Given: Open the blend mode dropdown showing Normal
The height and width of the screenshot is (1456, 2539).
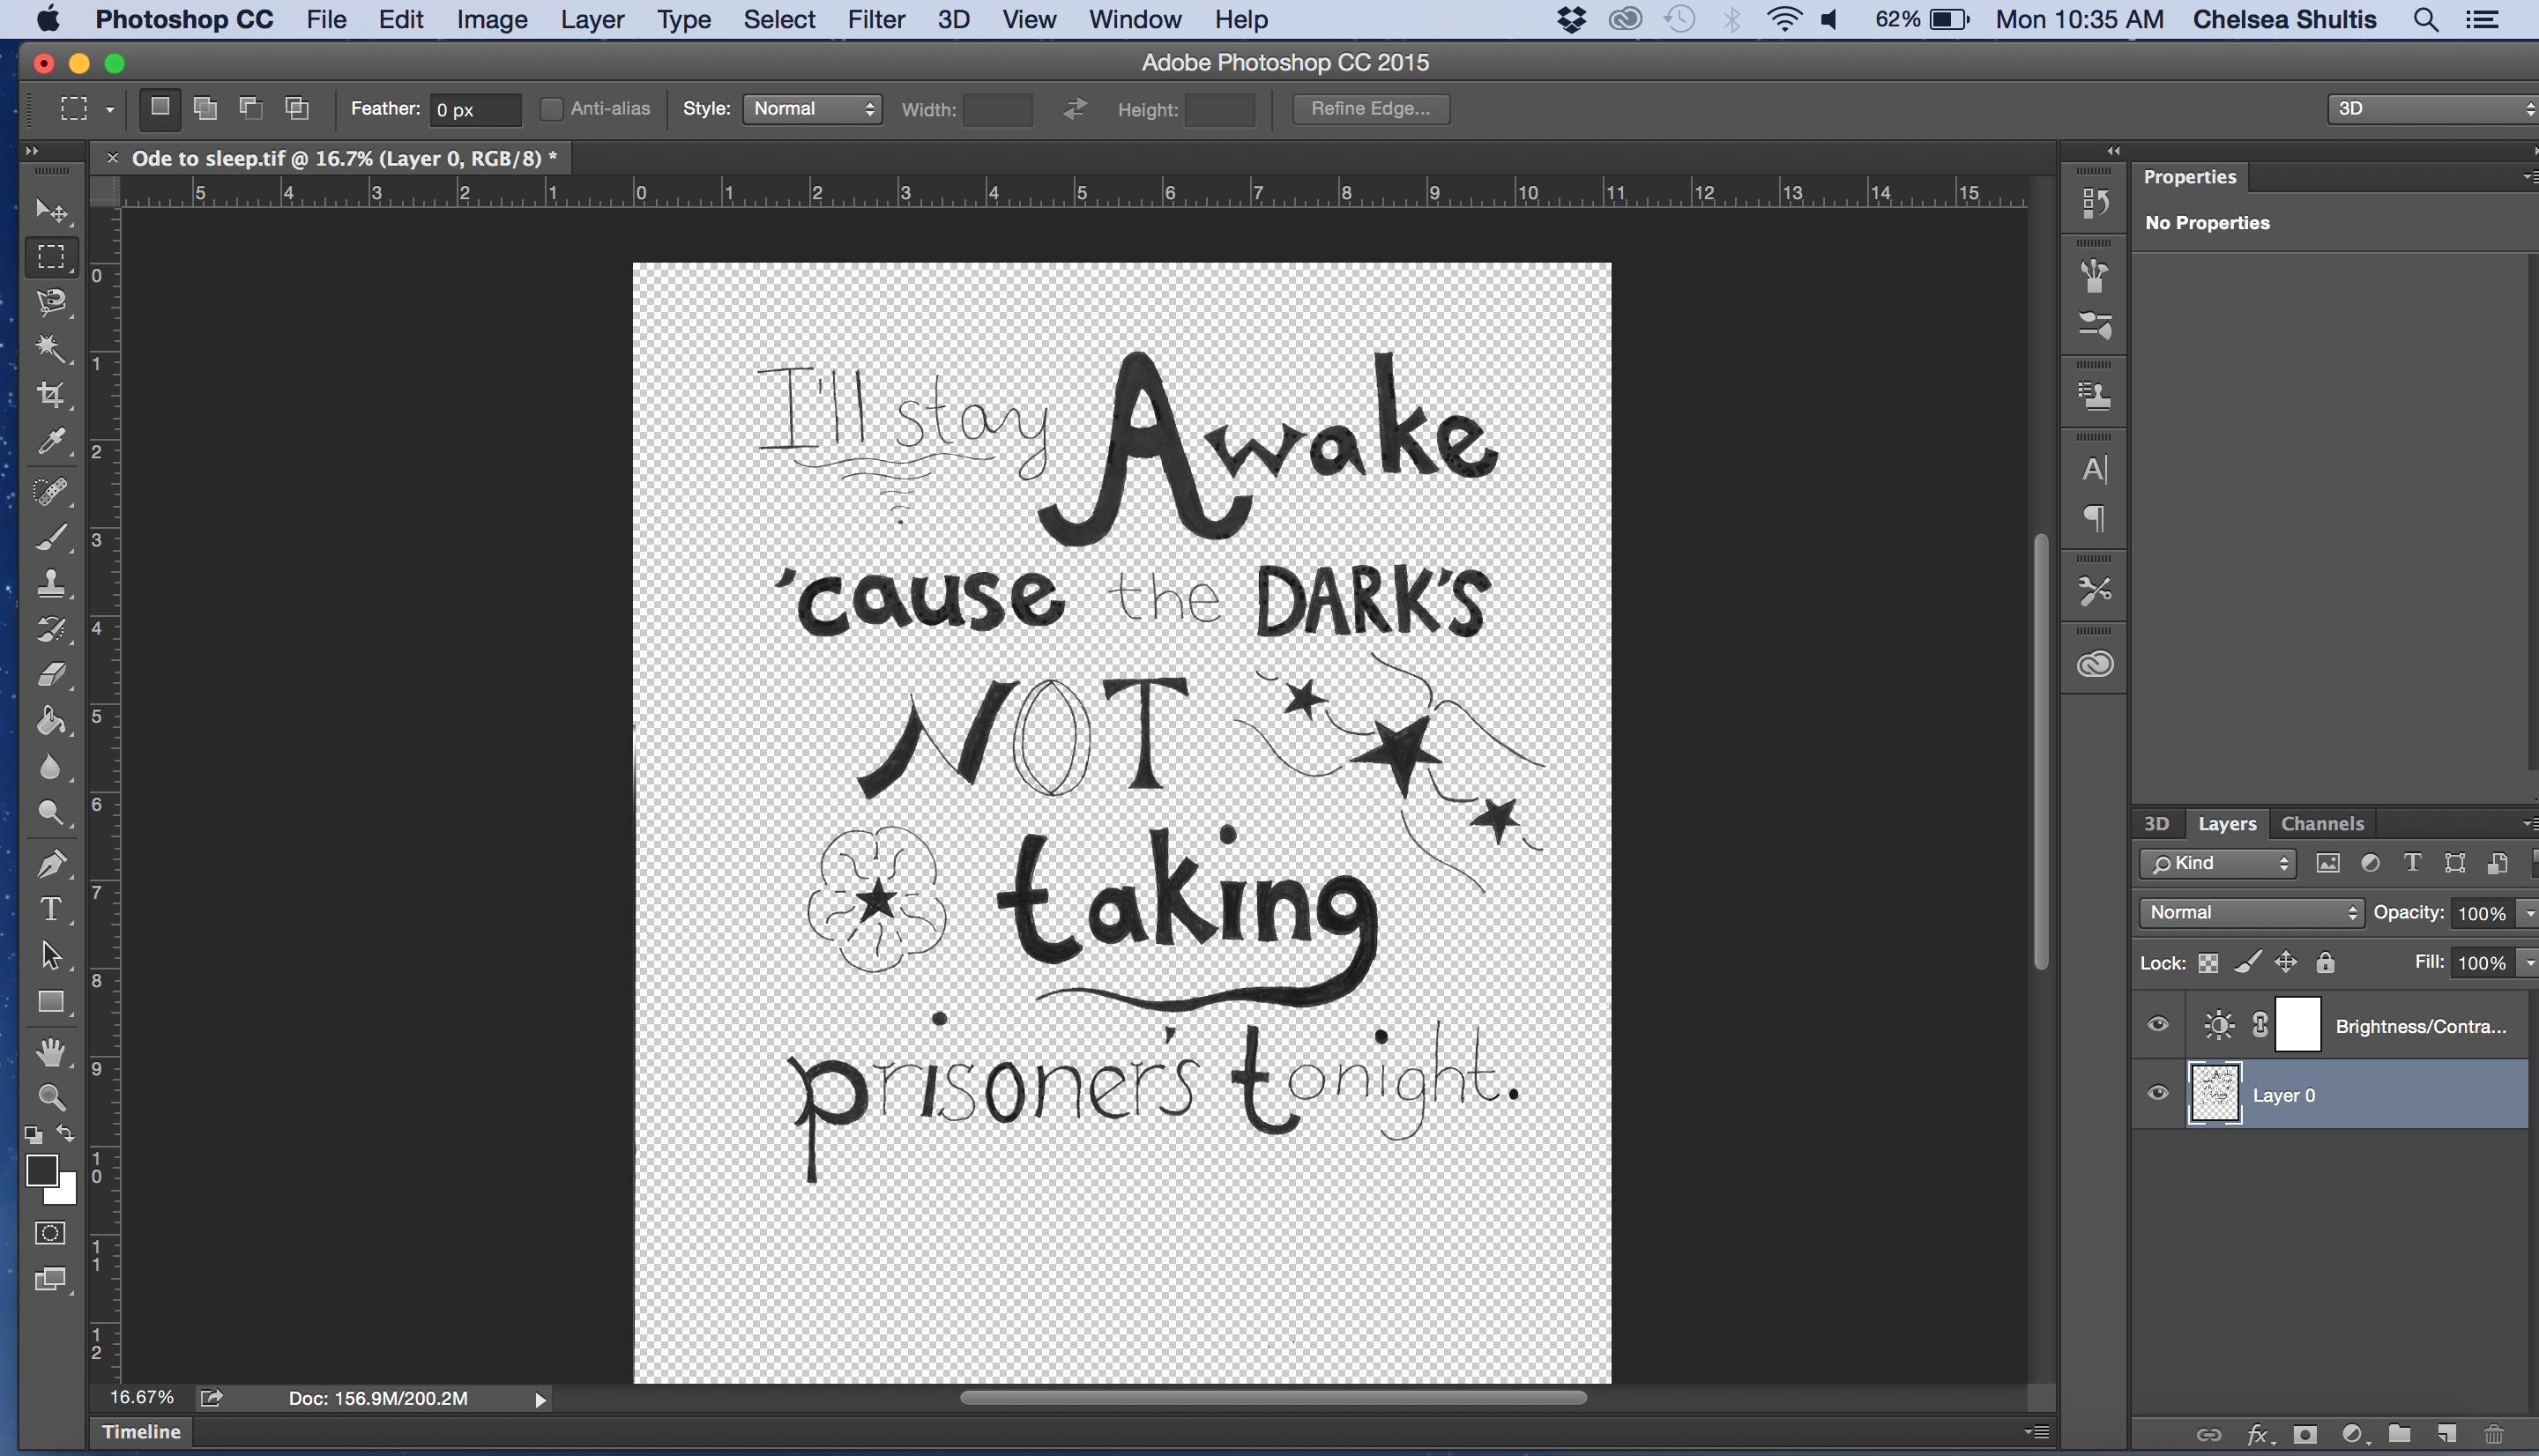Looking at the screenshot, I should point(2249,911).
